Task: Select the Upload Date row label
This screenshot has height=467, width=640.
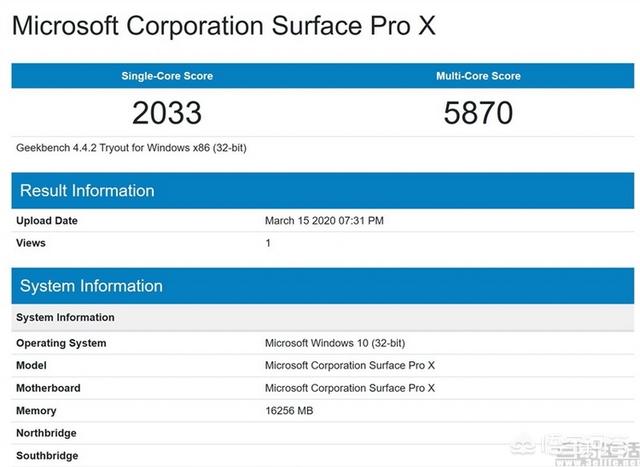Action: click(47, 221)
